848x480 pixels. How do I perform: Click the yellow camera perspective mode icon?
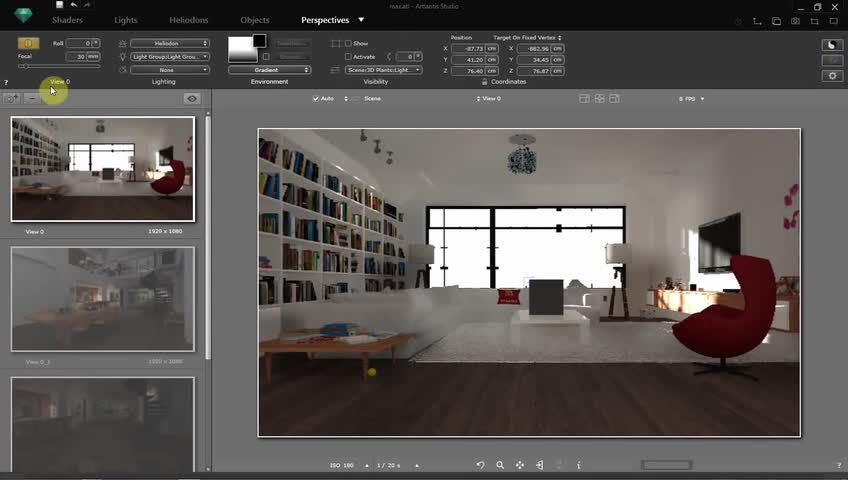[x=28, y=43]
